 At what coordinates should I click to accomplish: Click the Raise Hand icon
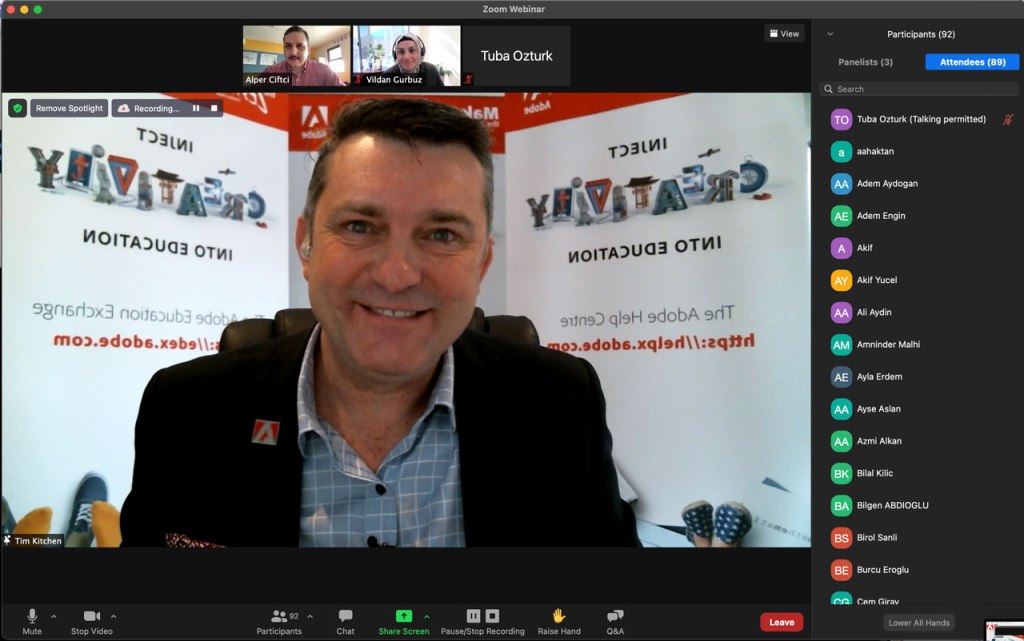558,616
